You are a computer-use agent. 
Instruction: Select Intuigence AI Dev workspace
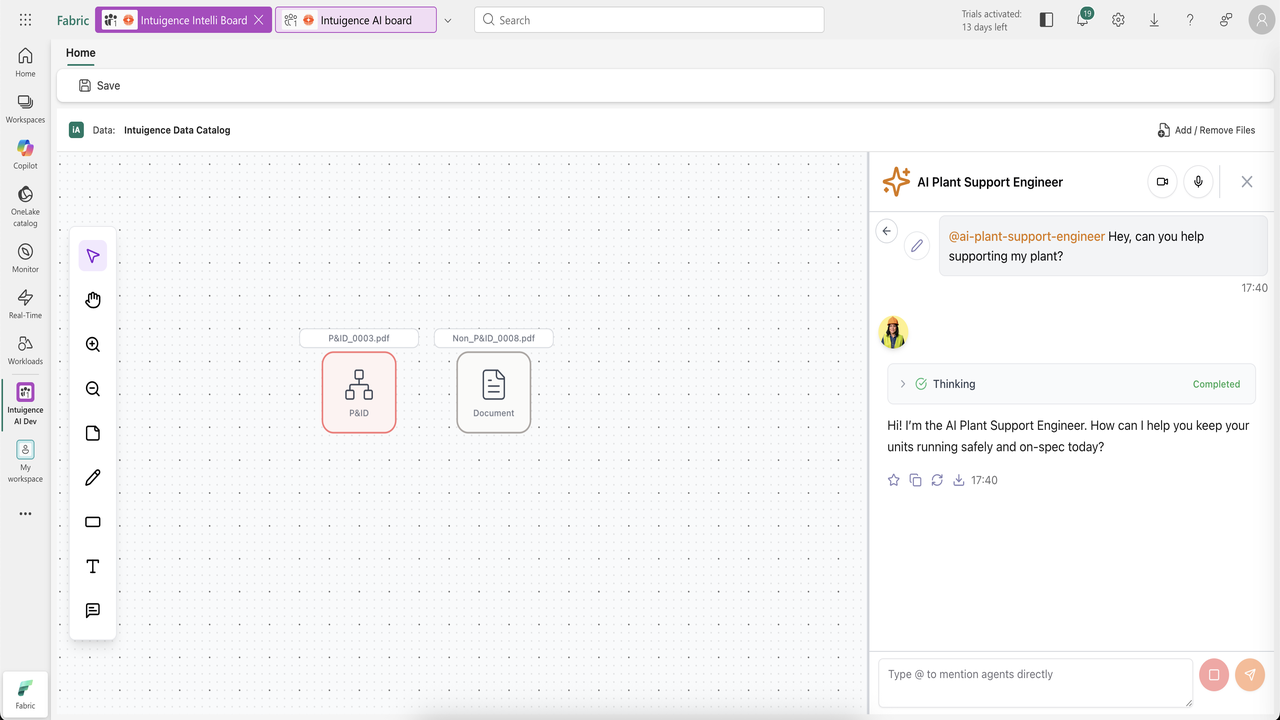coord(25,403)
